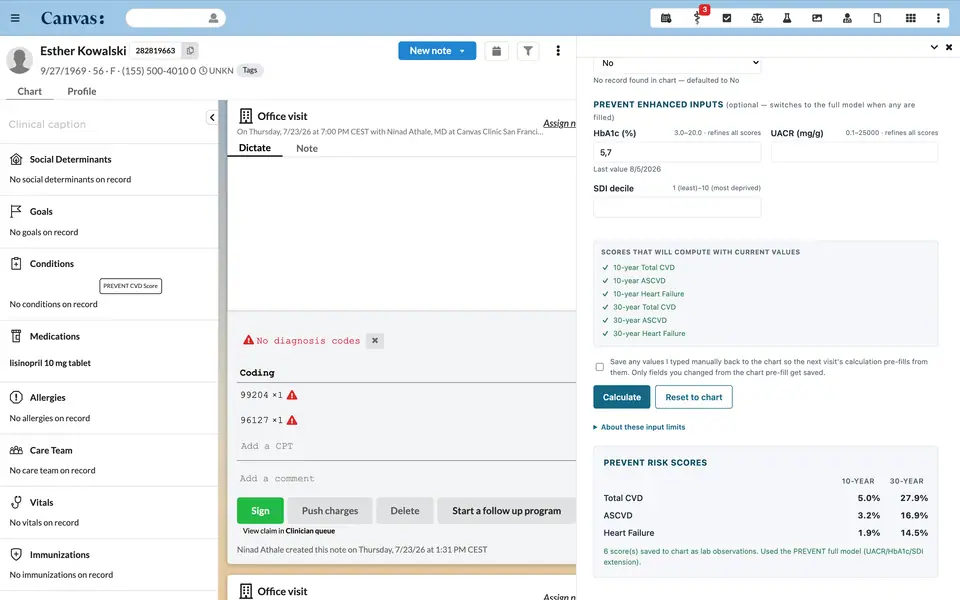Switch to the Chart tab
This screenshot has height=600, width=960.
click(x=29, y=91)
